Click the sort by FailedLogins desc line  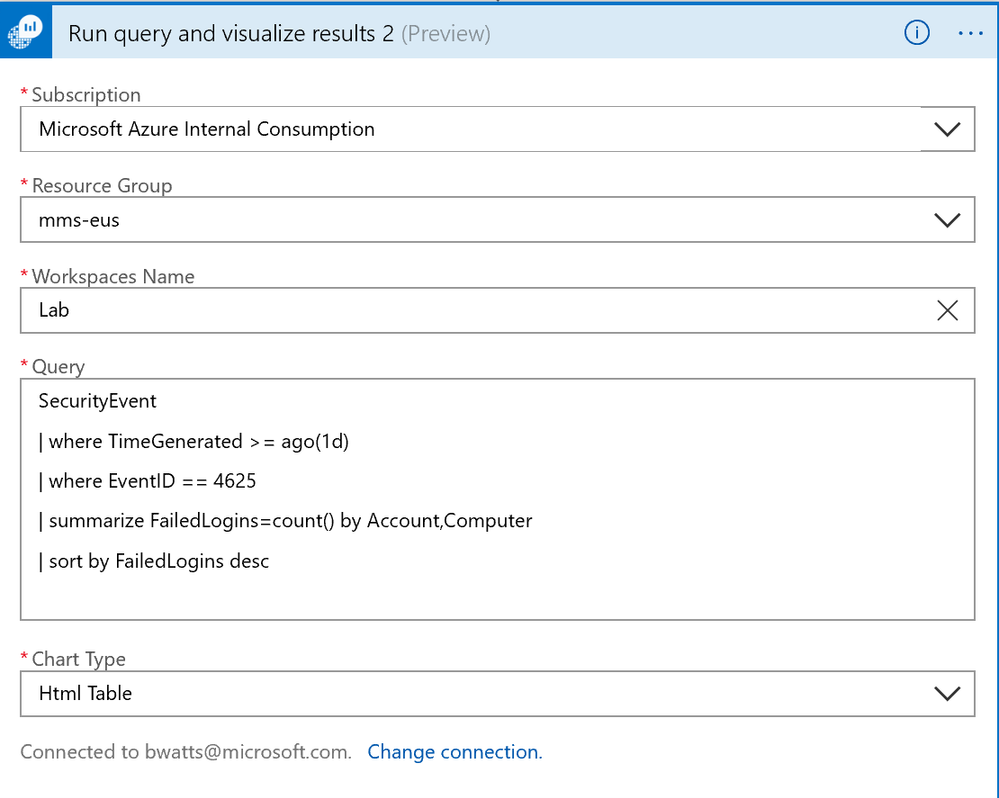[x=154, y=561]
